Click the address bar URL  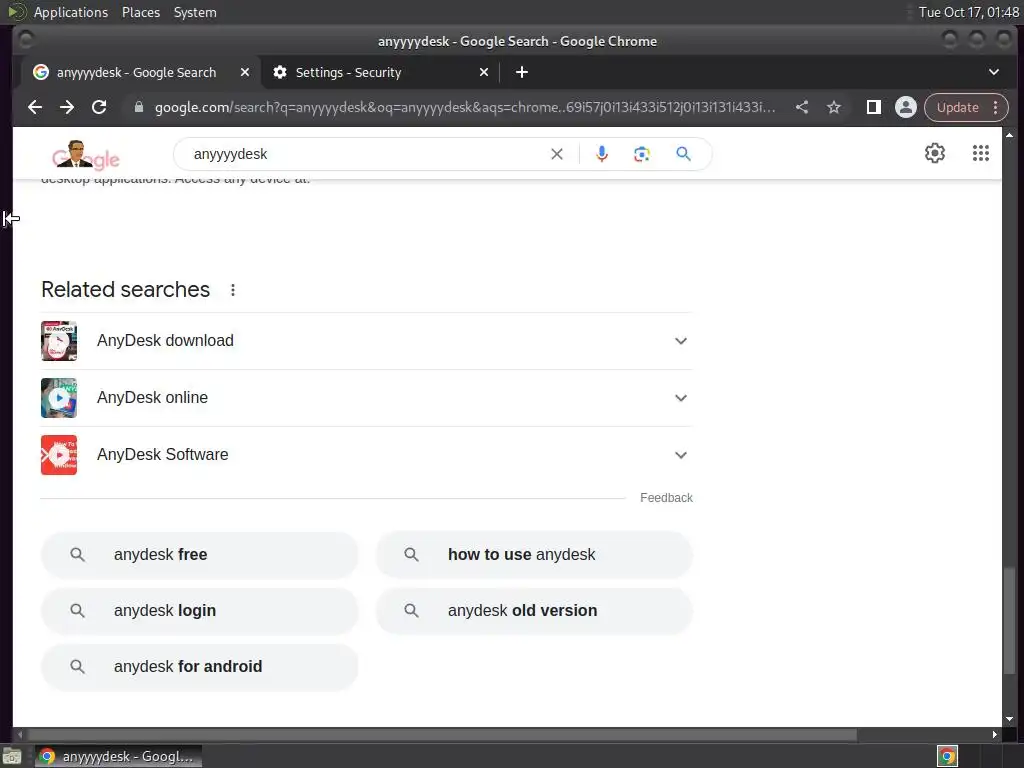pos(465,107)
